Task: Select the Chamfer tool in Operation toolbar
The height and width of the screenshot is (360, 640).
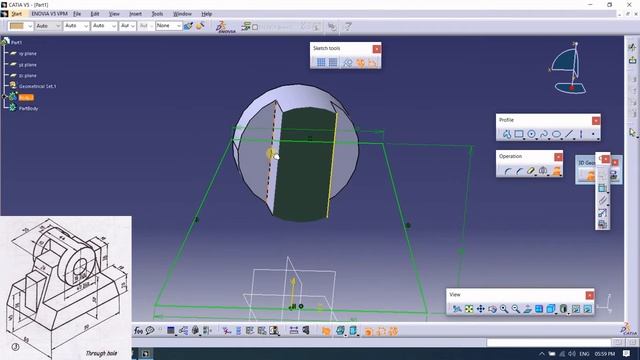Action: click(x=519, y=171)
